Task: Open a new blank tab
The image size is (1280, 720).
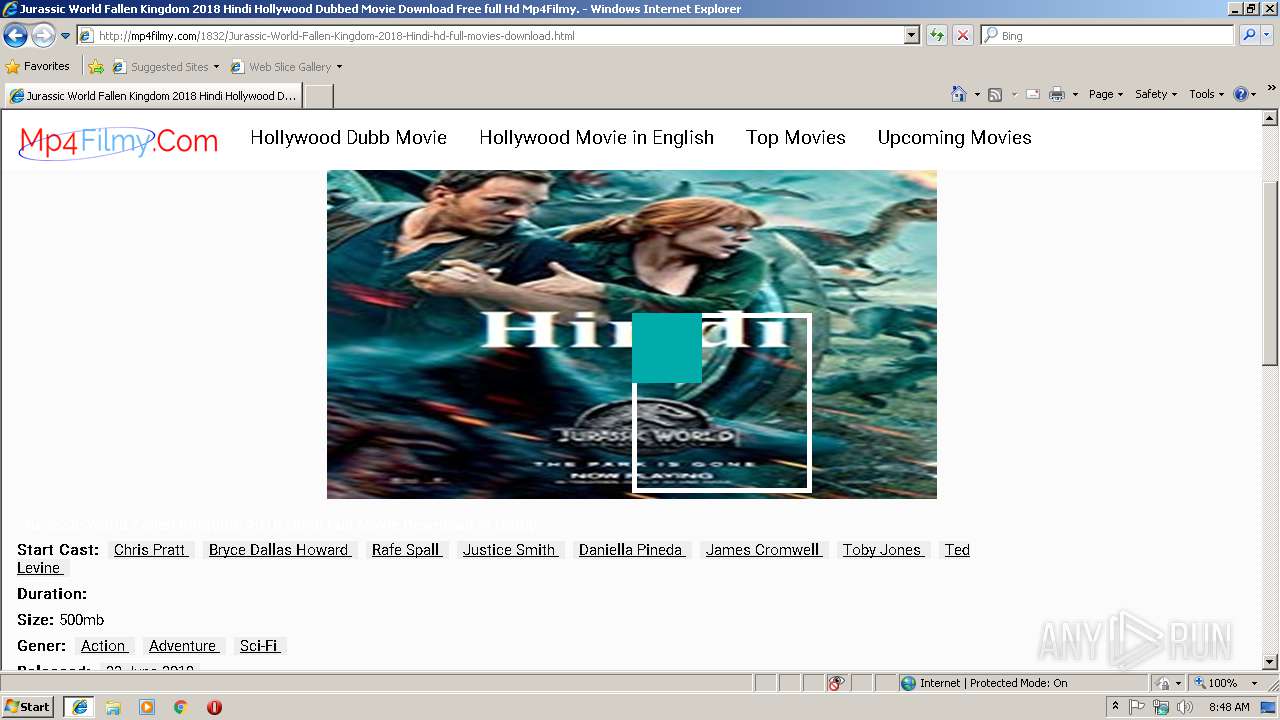Action: click(x=318, y=96)
